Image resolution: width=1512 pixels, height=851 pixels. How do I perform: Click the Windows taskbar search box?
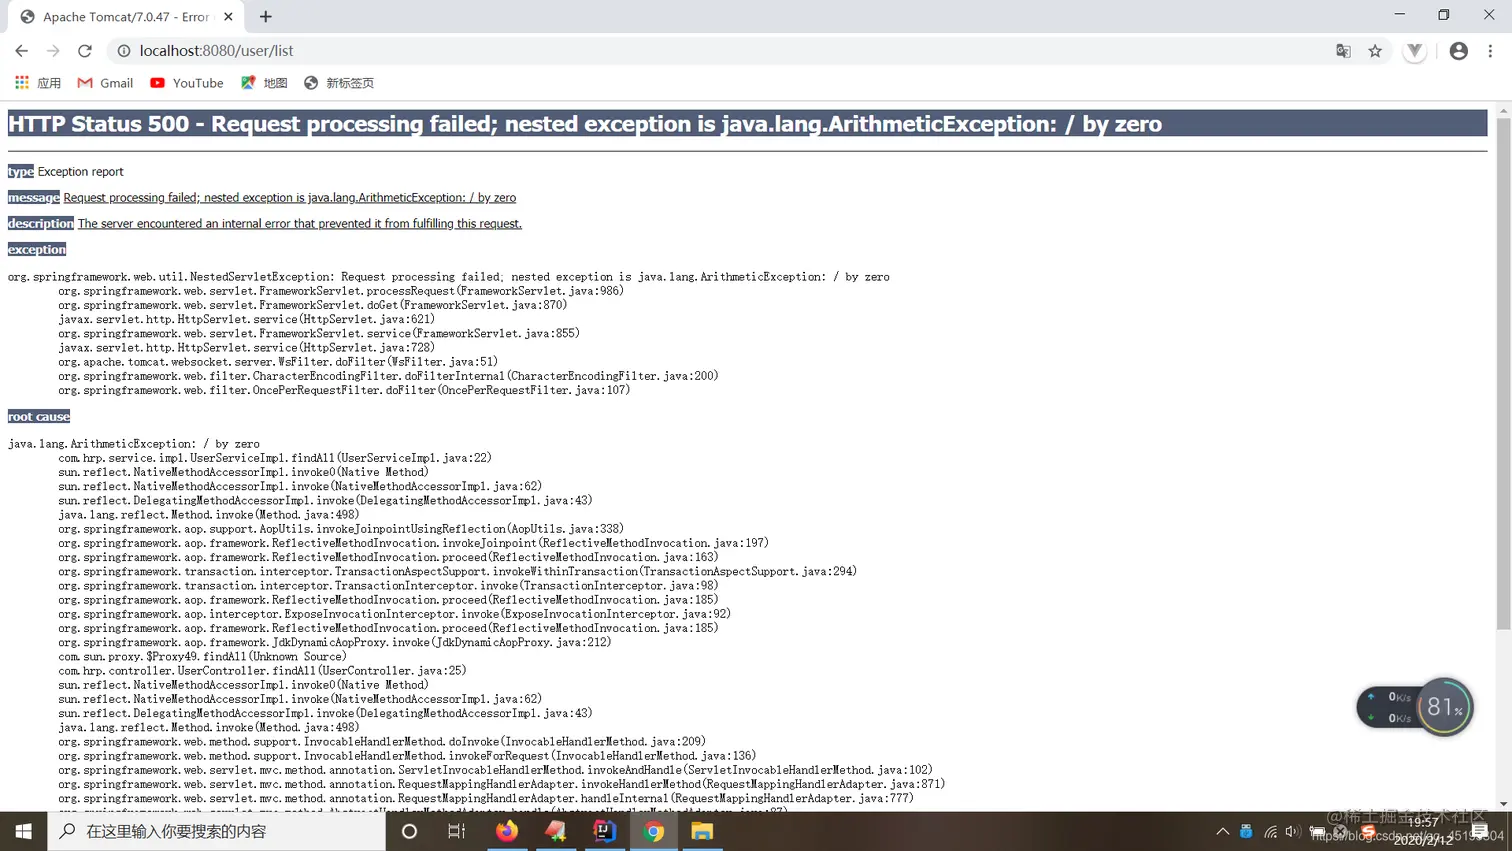(216, 831)
